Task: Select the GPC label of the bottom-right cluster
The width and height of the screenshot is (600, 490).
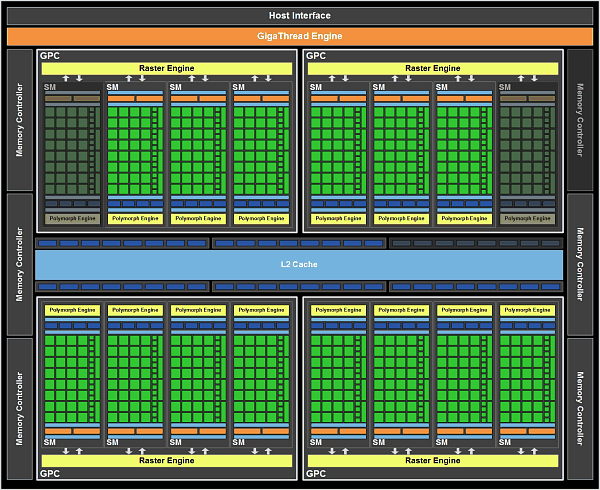Action: tap(316, 474)
